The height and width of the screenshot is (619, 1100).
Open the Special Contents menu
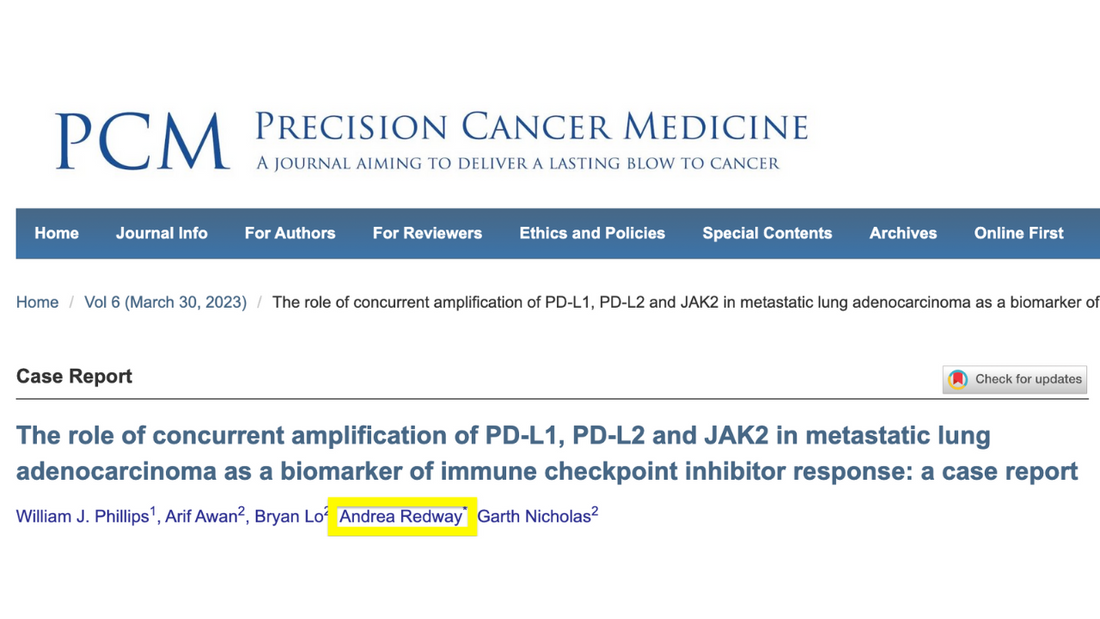point(767,233)
